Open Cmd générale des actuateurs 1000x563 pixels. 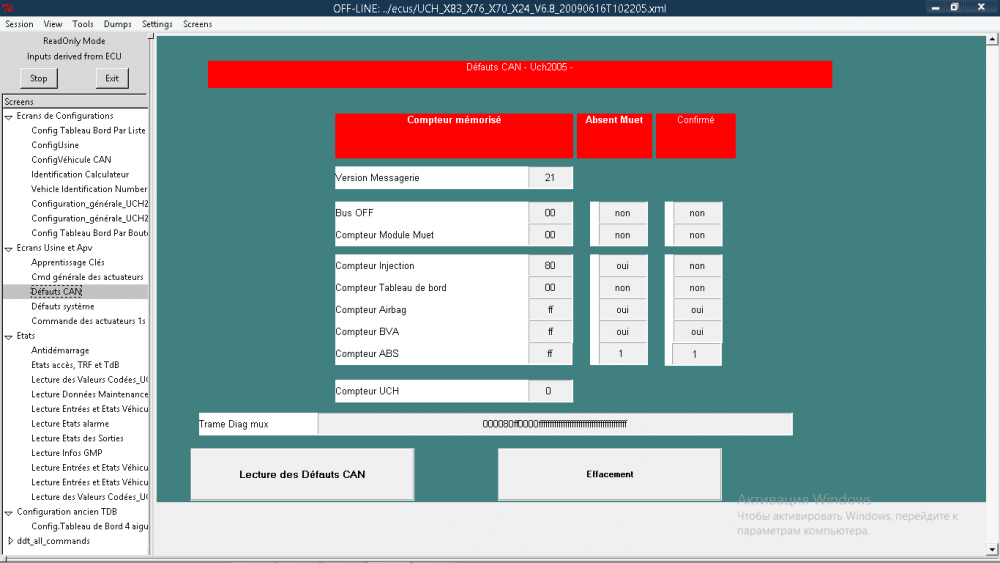tap(87, 277)
